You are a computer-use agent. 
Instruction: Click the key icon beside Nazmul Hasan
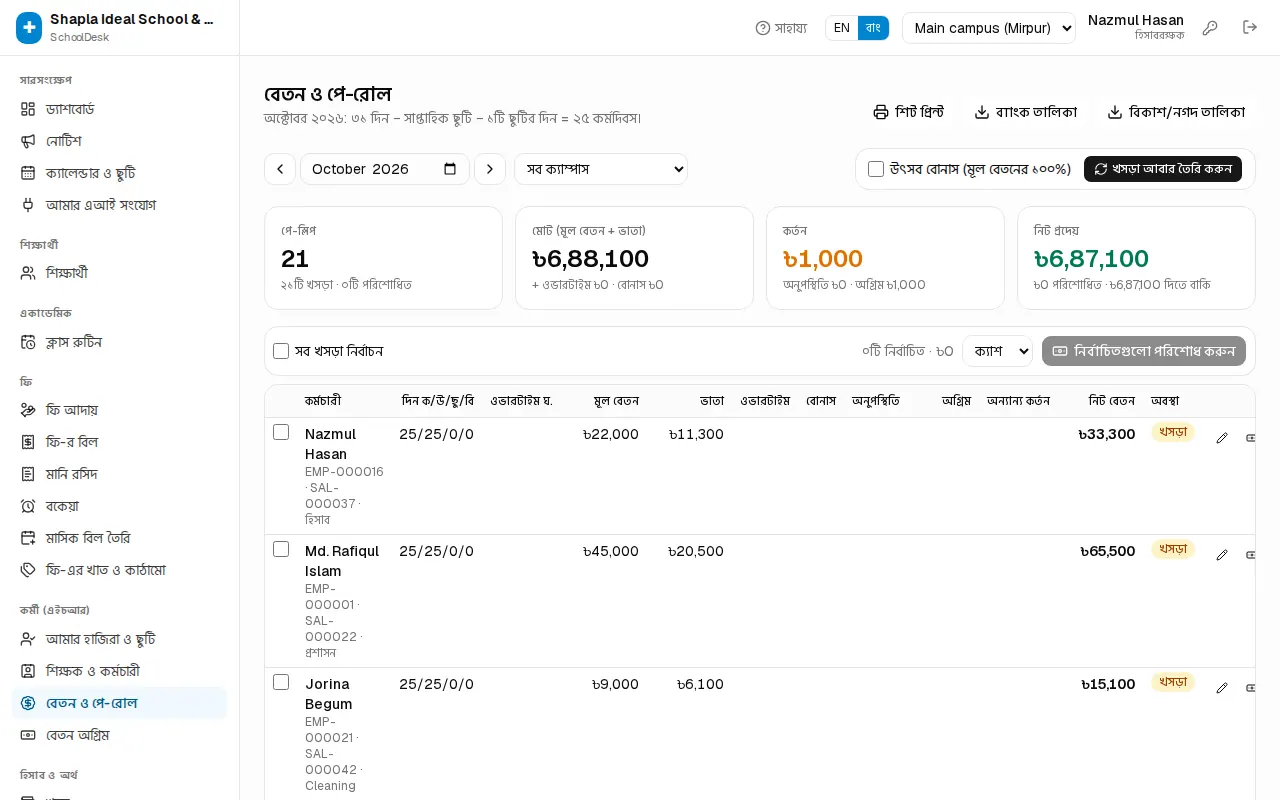point(1210,28)
